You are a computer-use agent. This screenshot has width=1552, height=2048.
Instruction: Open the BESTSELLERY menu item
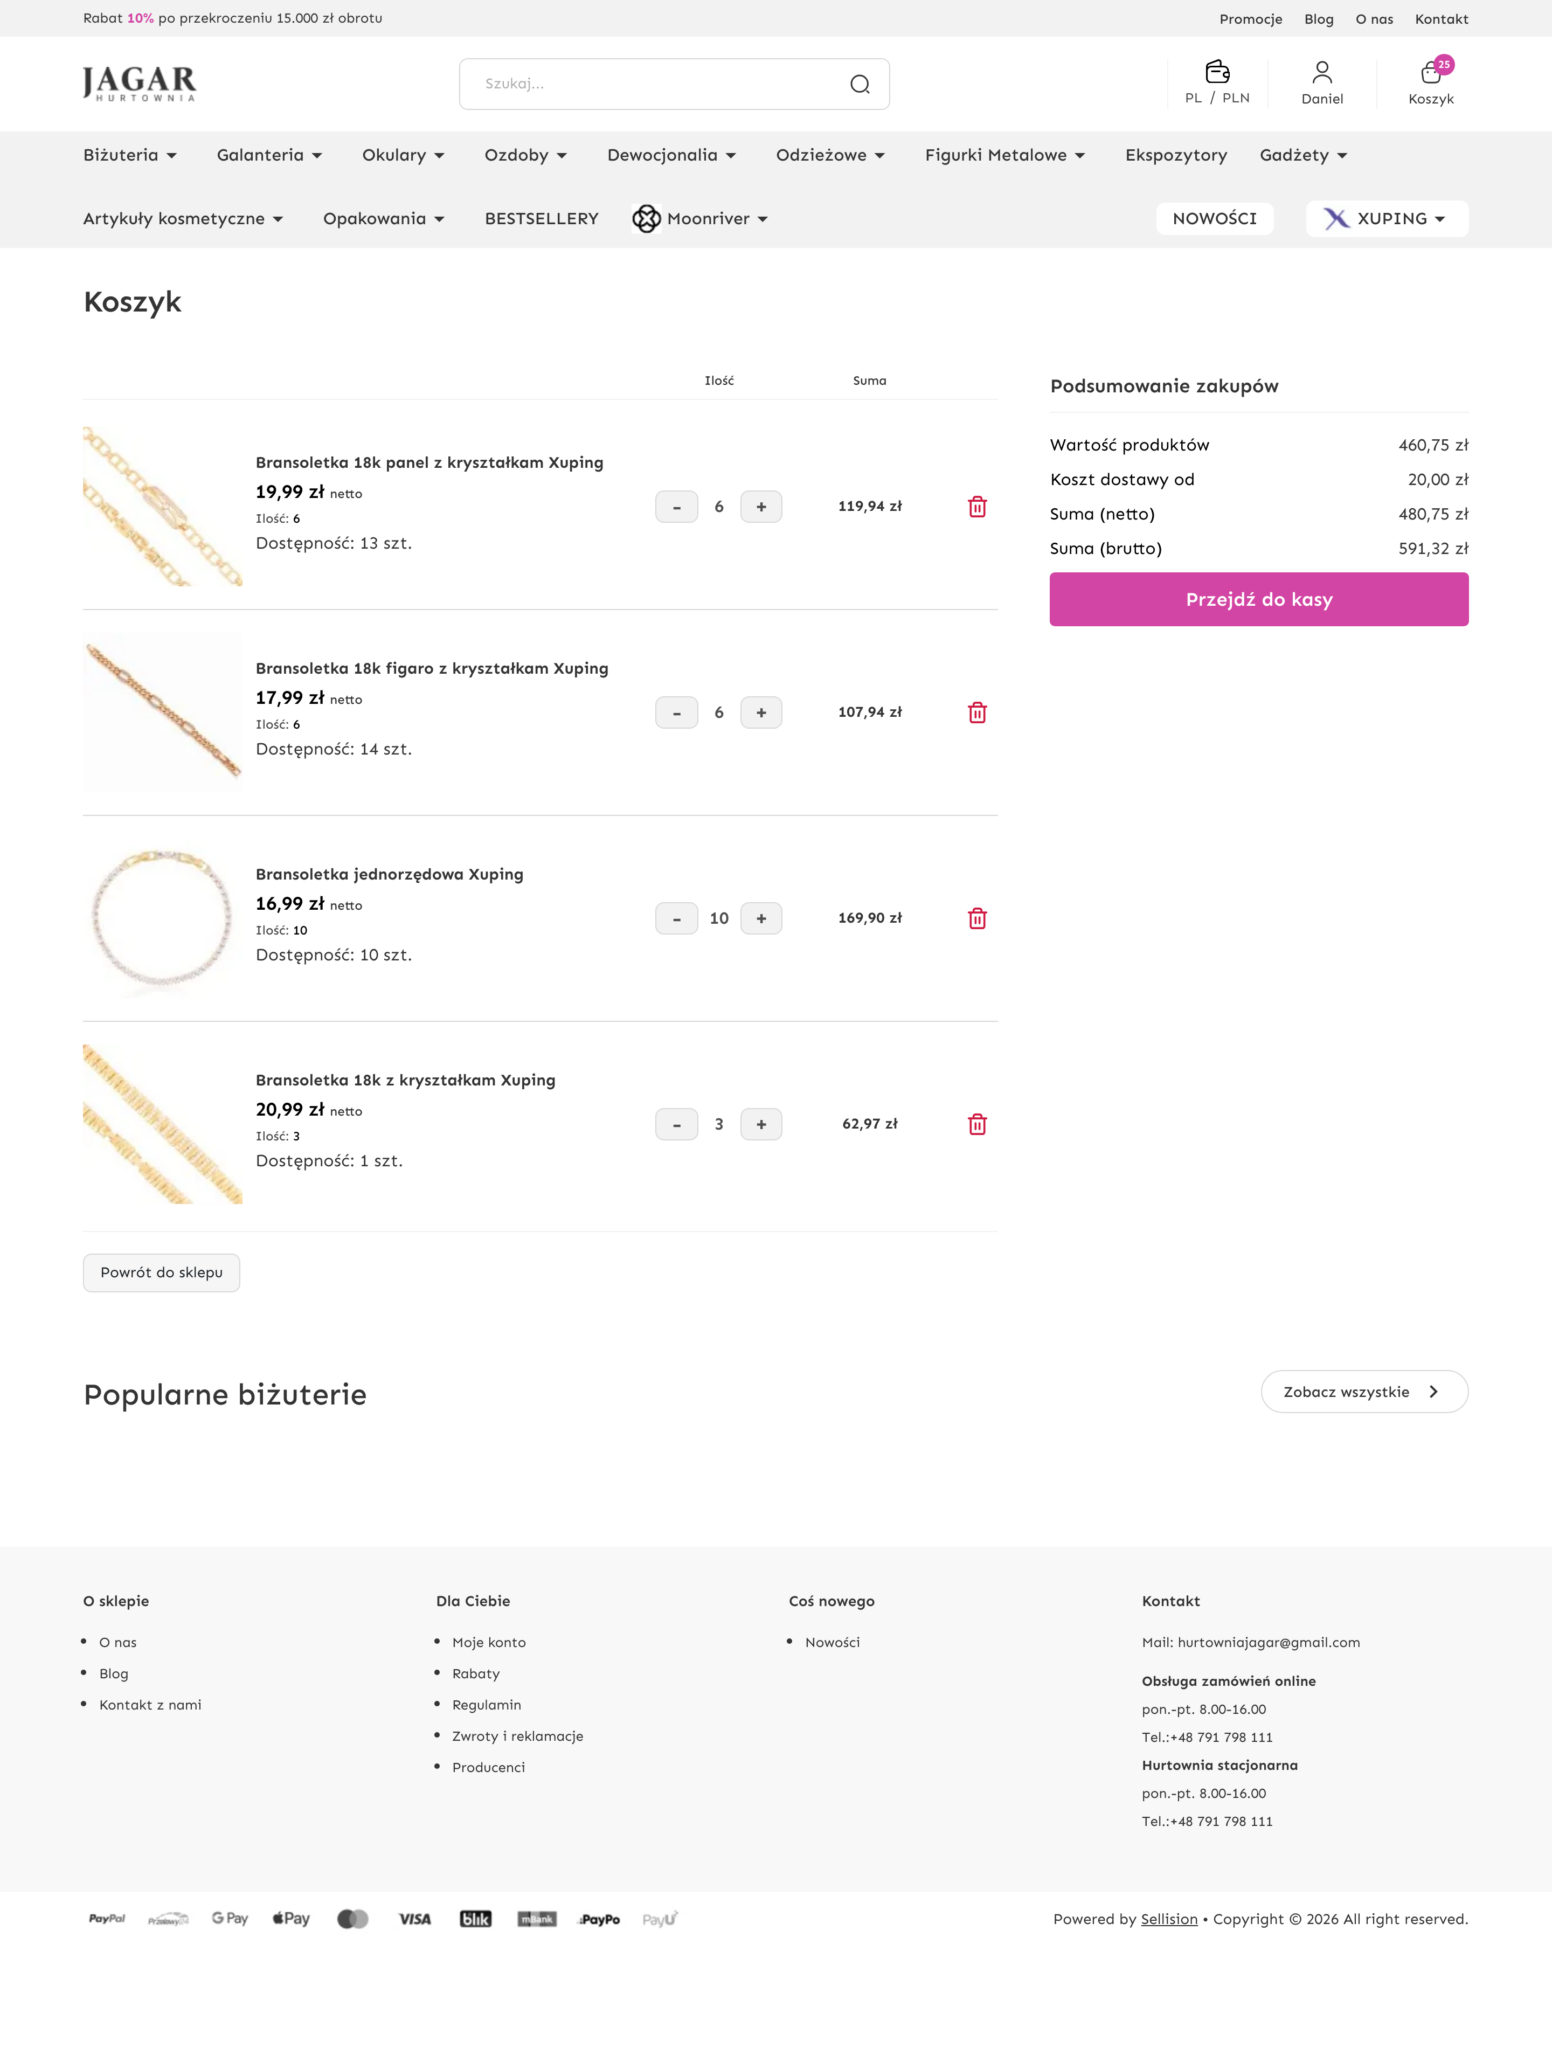[x=541, y=219]
